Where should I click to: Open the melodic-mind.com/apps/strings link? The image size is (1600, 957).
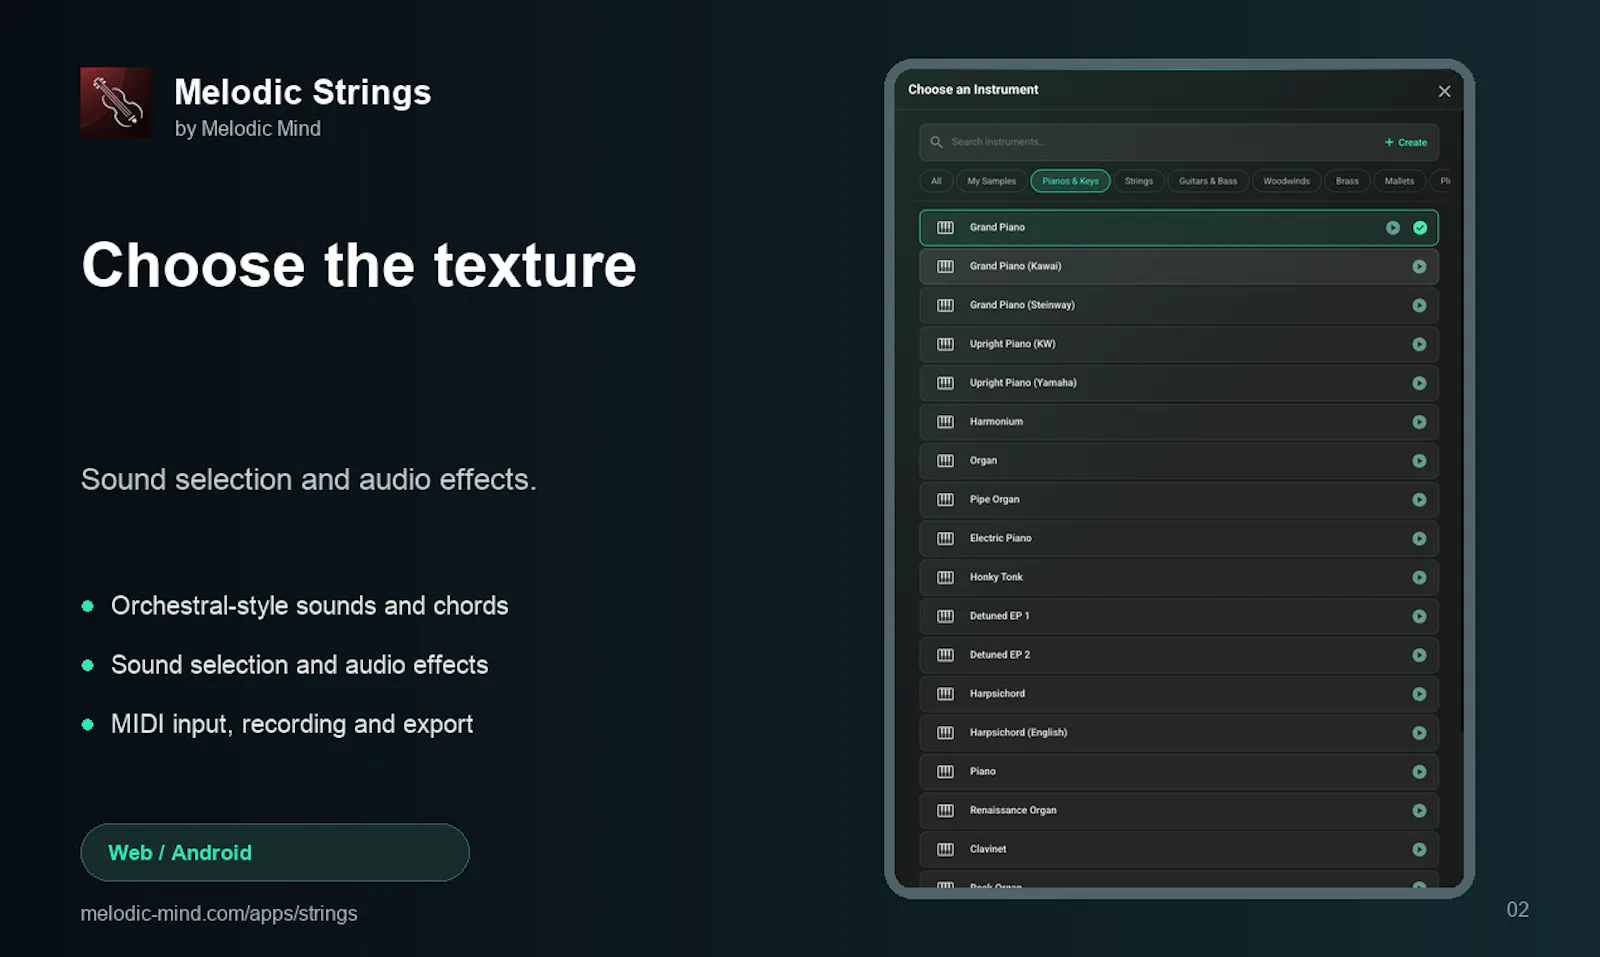point(219,914)
